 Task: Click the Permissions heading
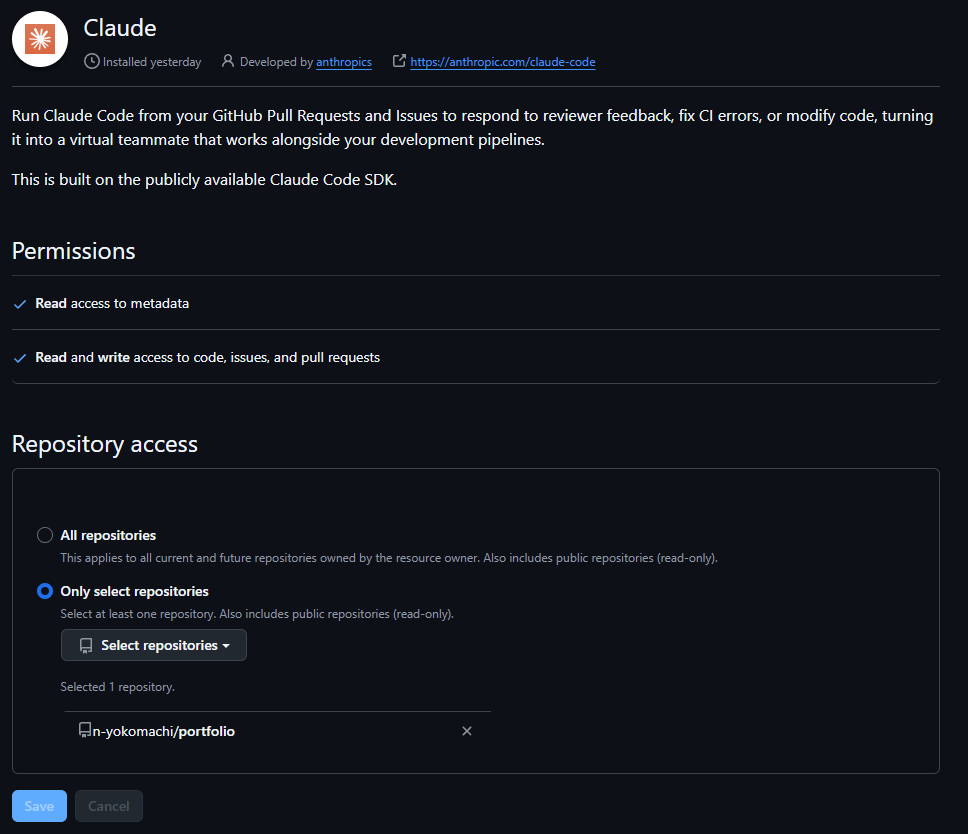coord(73,251)
